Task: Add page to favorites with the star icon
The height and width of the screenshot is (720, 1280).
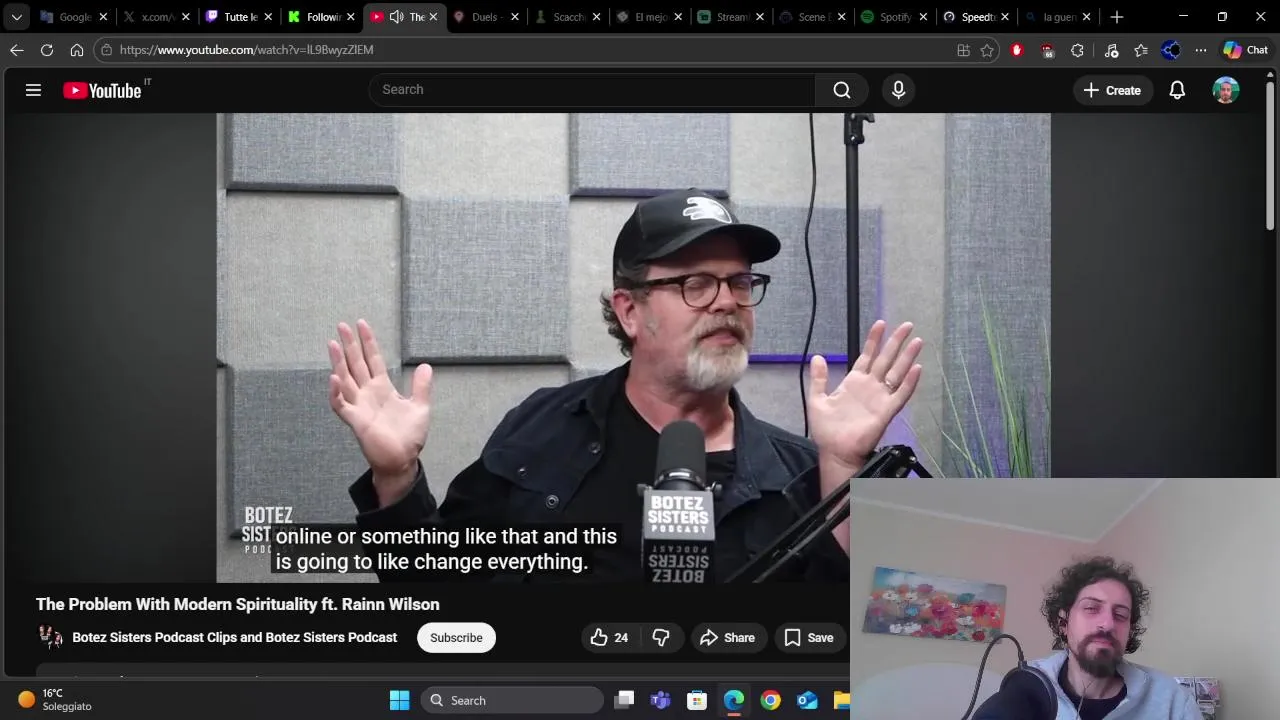Action: point(987,50)
